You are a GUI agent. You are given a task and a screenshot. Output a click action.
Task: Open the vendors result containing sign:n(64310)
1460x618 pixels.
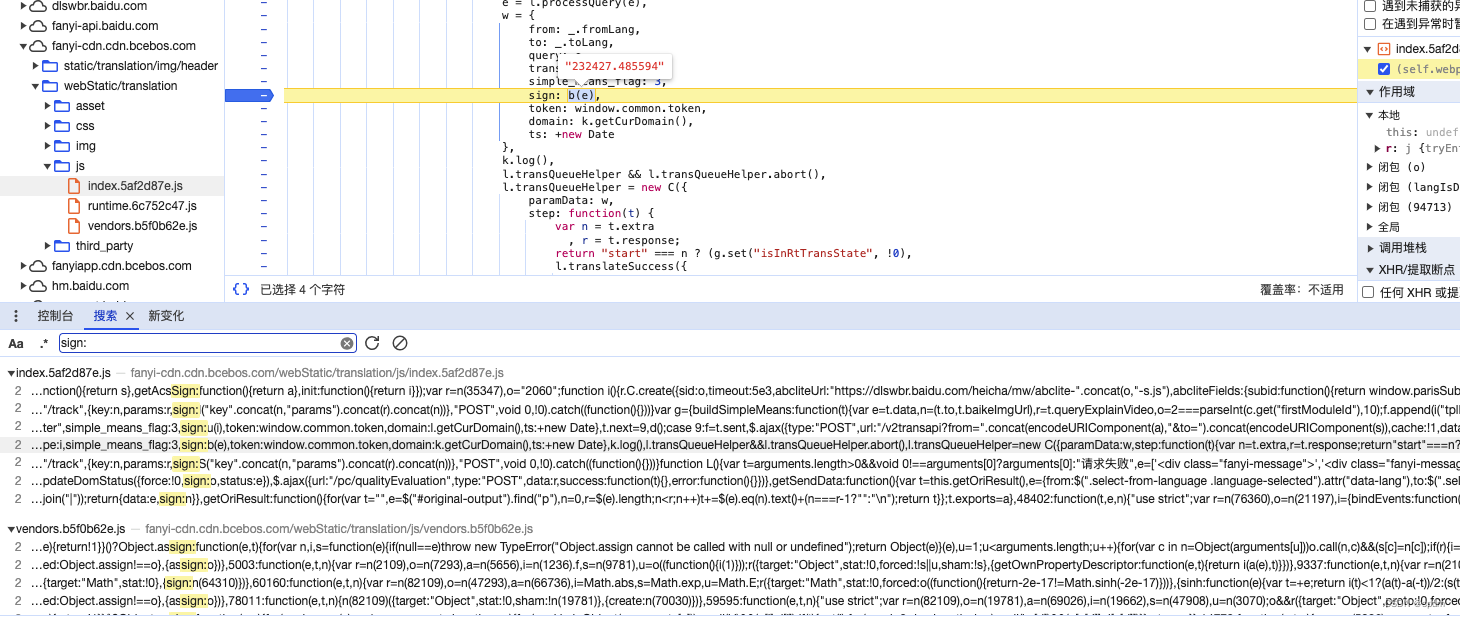(730, 582)
